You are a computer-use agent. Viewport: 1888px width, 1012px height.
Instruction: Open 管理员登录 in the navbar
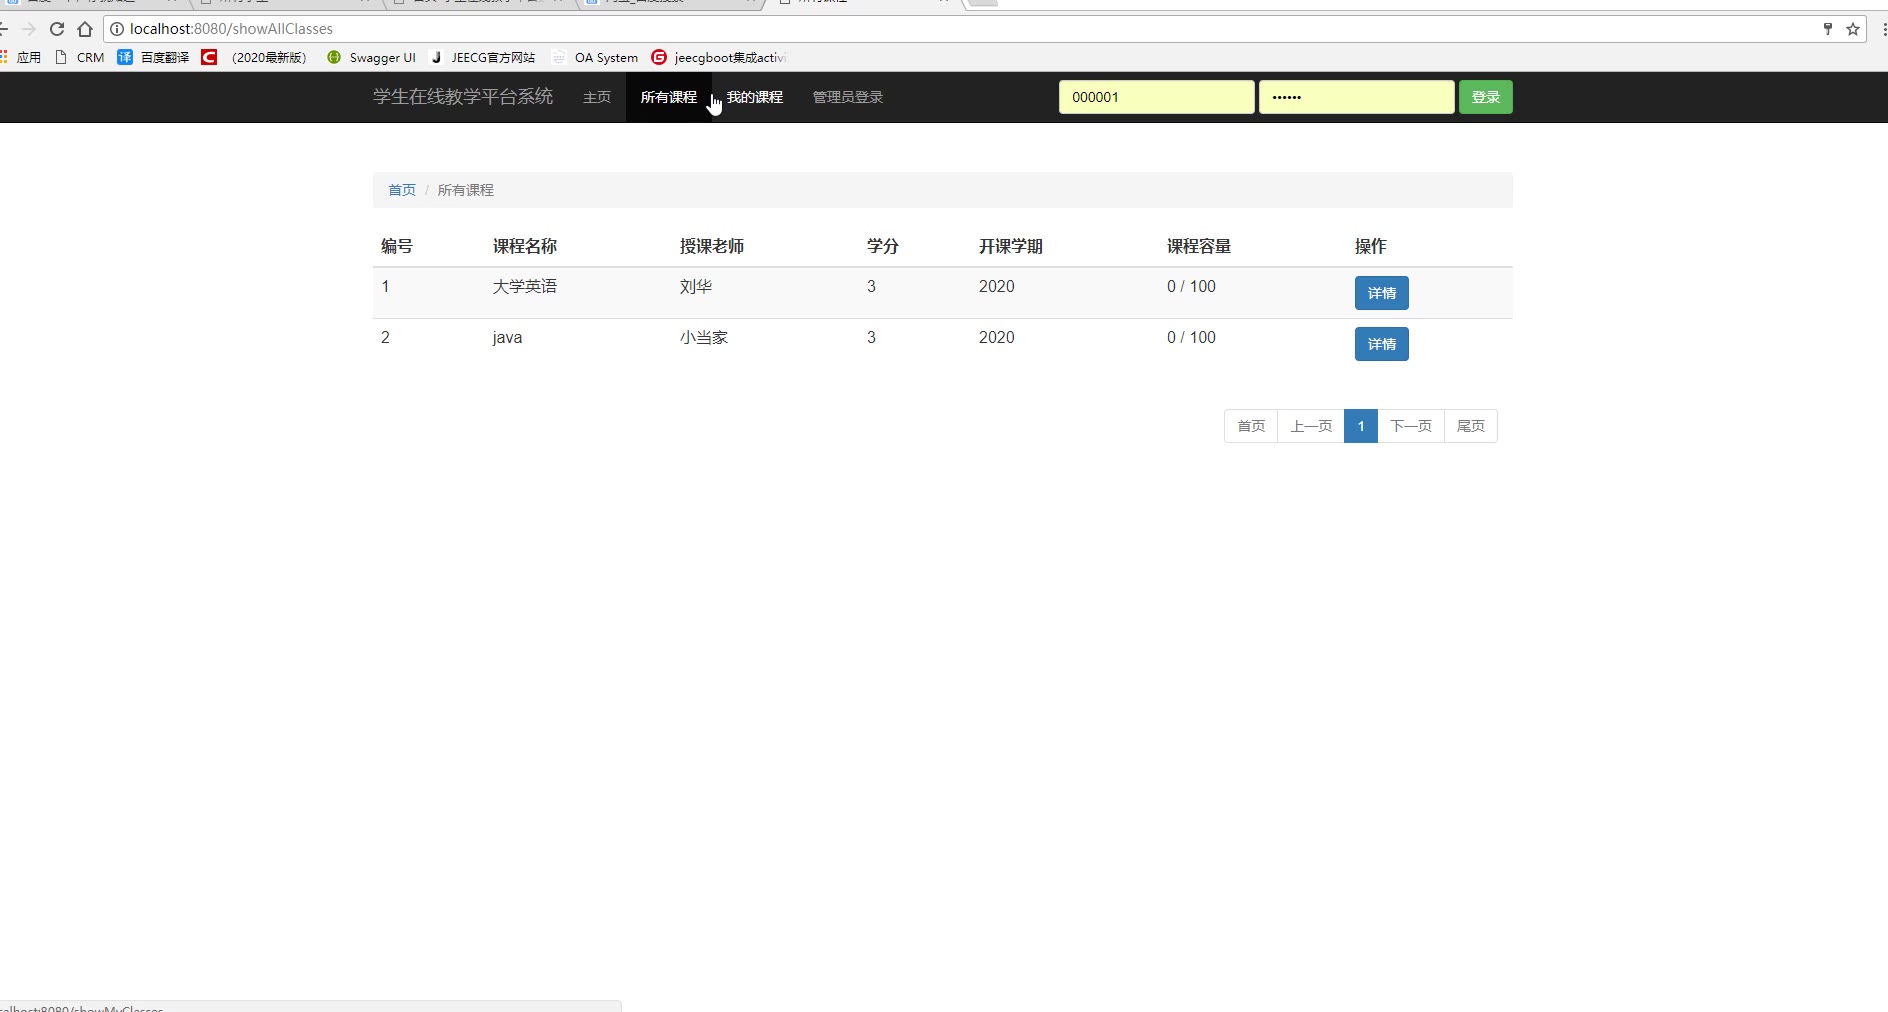[x=848, y=97]
